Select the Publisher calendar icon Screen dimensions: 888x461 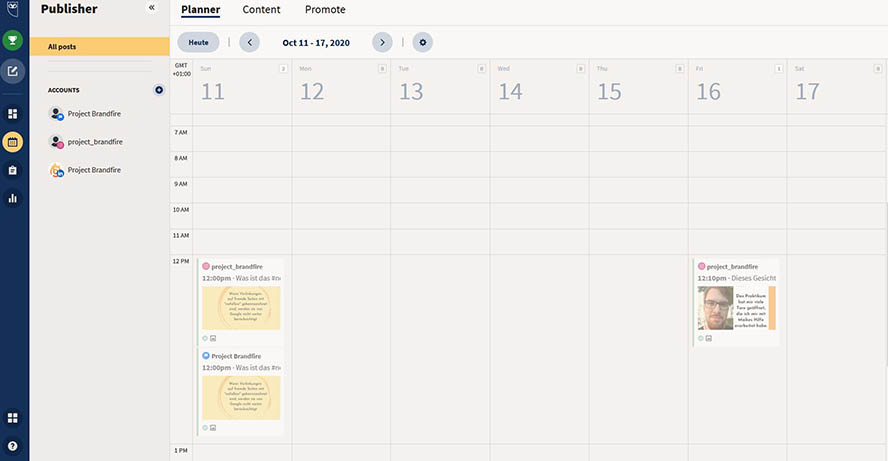pyautogui.click(x=13, y=142)
